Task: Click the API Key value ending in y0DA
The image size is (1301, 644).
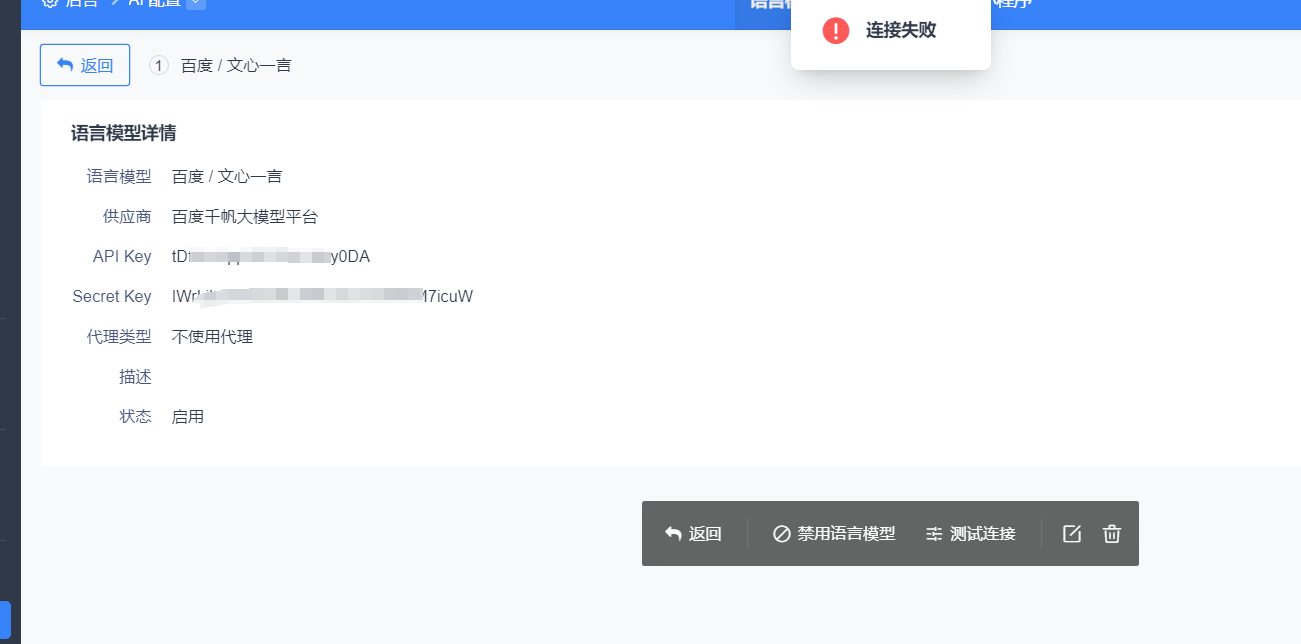Action: point(271,256)
